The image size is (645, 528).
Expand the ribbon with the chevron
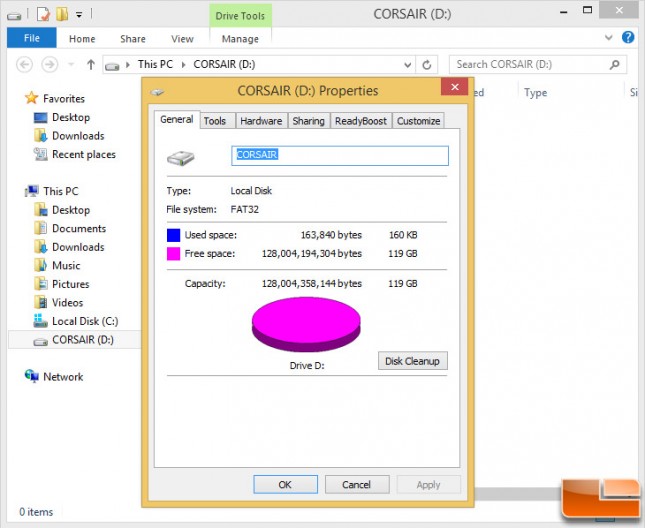point(608,37)
